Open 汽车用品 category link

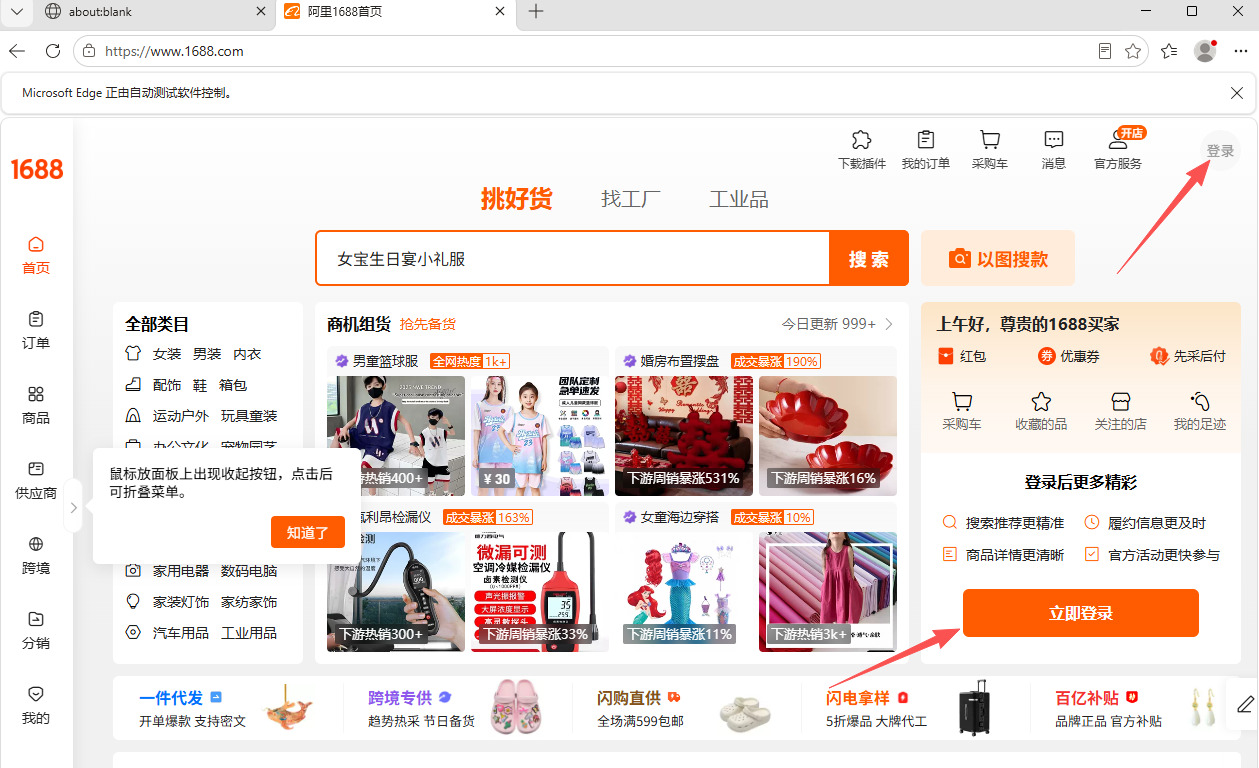(181, 633)
